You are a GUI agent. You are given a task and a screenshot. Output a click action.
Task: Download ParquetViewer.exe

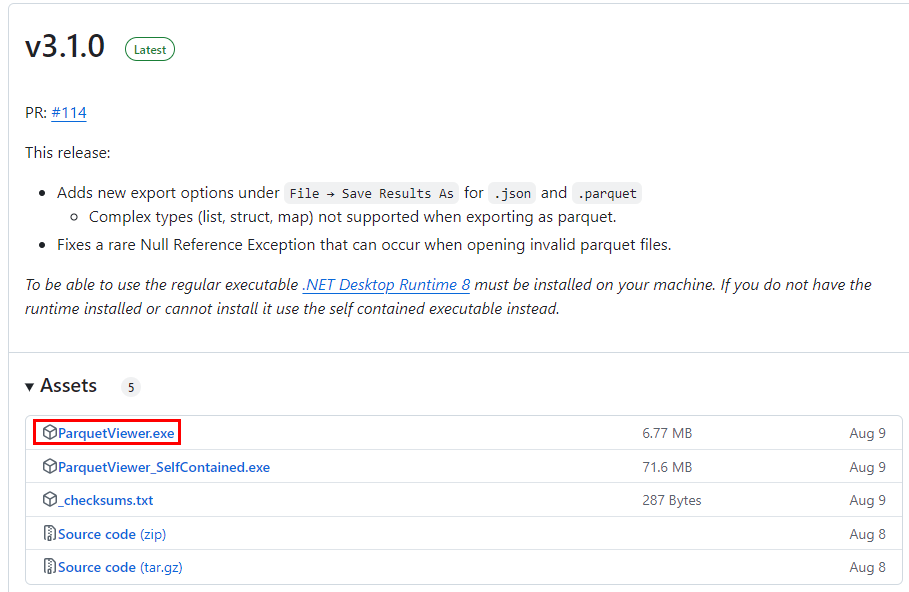(x=116, y=433)
